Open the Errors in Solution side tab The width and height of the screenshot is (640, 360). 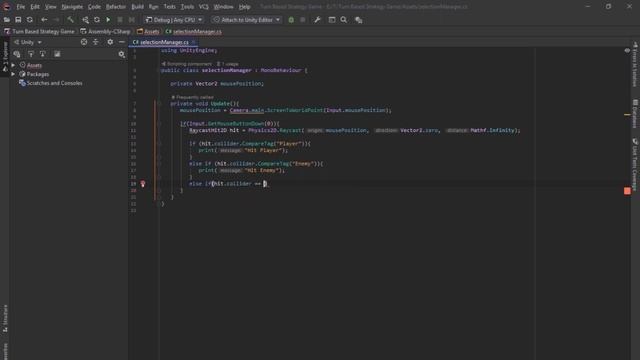pyautogui.click(x=635, y=64)
